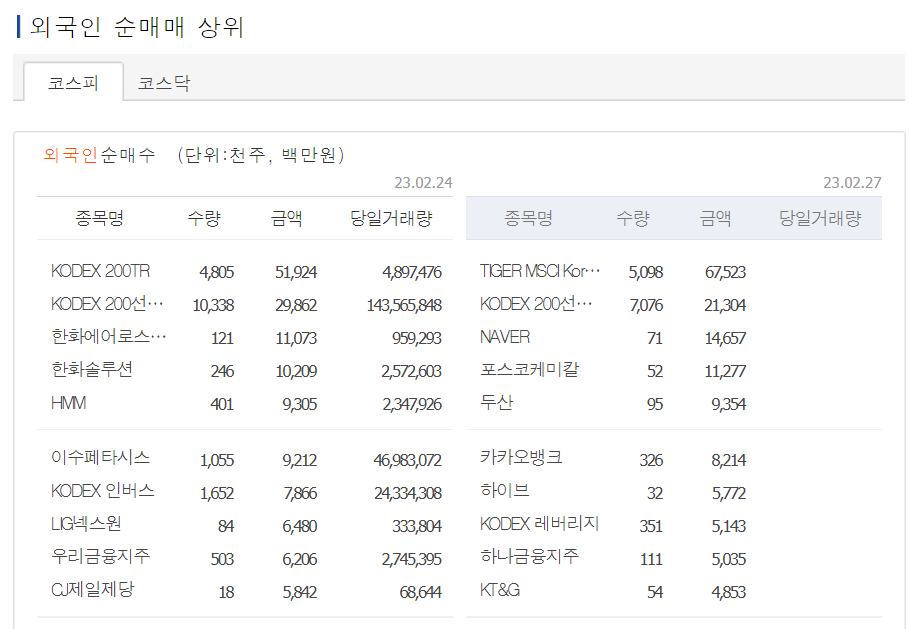Click LIG넥스원 amount 6,480
Screen dimensions: 909x629
pos(300,526)
